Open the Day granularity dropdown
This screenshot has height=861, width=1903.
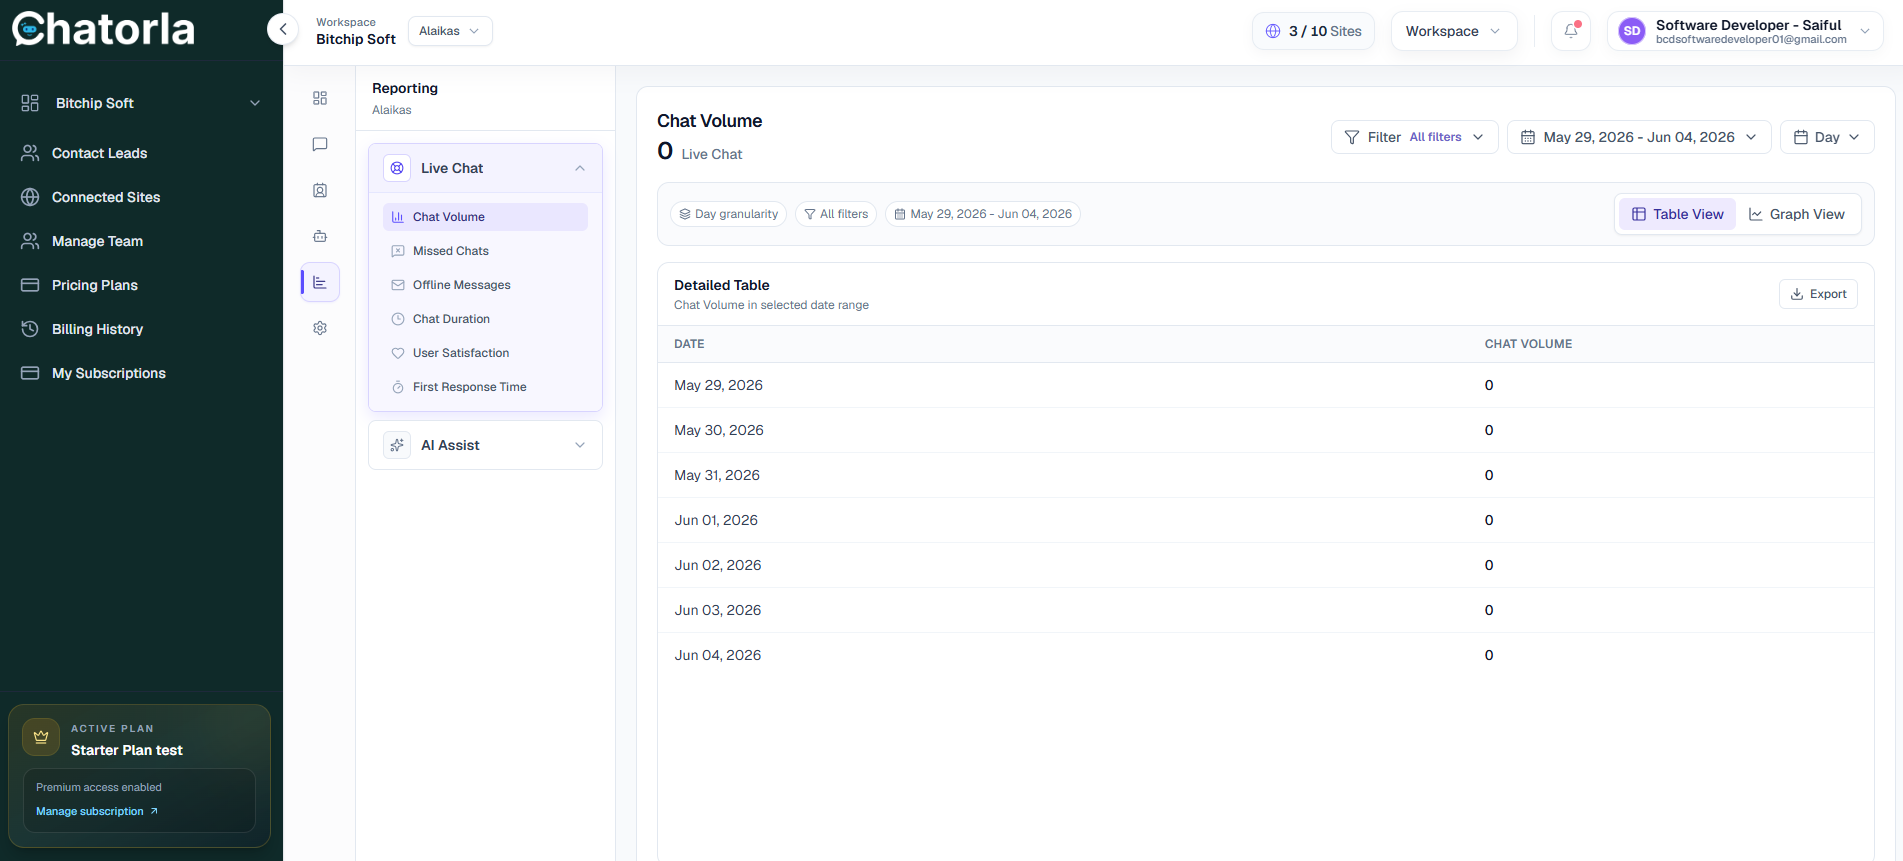point(1827,137)
